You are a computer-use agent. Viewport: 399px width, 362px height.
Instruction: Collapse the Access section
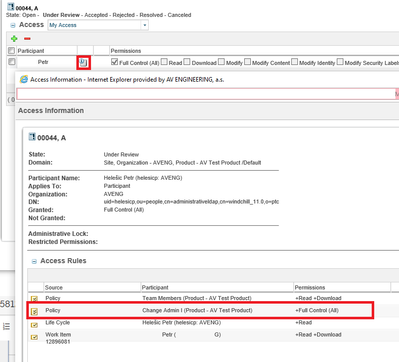[x=13, y=25]
